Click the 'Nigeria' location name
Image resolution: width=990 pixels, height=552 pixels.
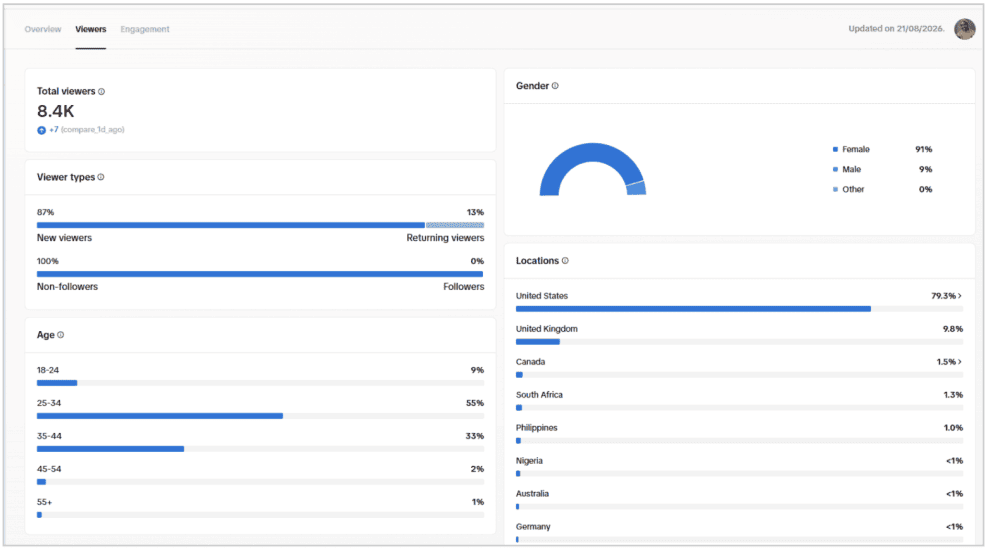[529, 461]
